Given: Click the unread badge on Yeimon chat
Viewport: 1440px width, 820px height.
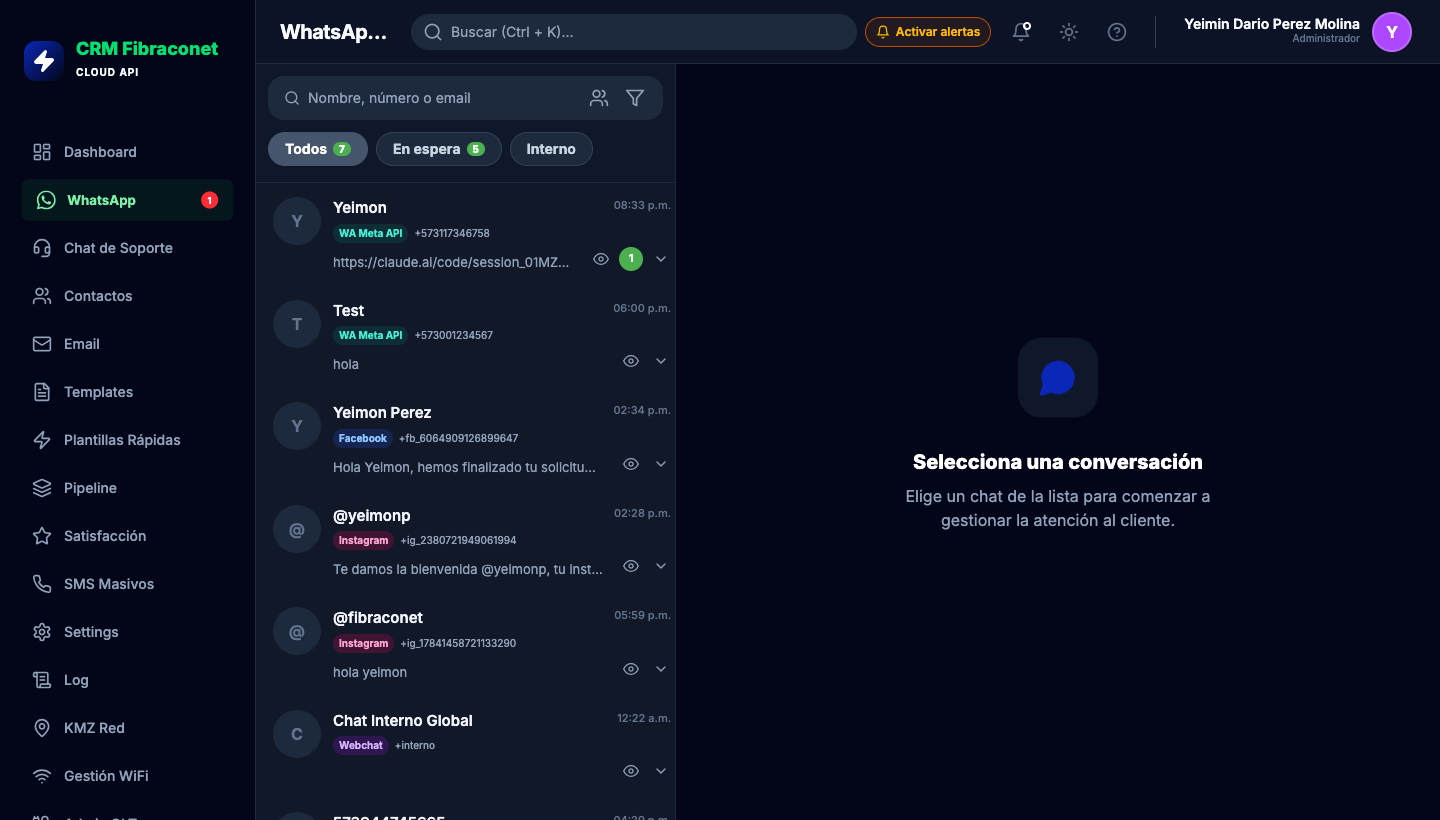Looking at the screenshot, I should click(631, 259).
